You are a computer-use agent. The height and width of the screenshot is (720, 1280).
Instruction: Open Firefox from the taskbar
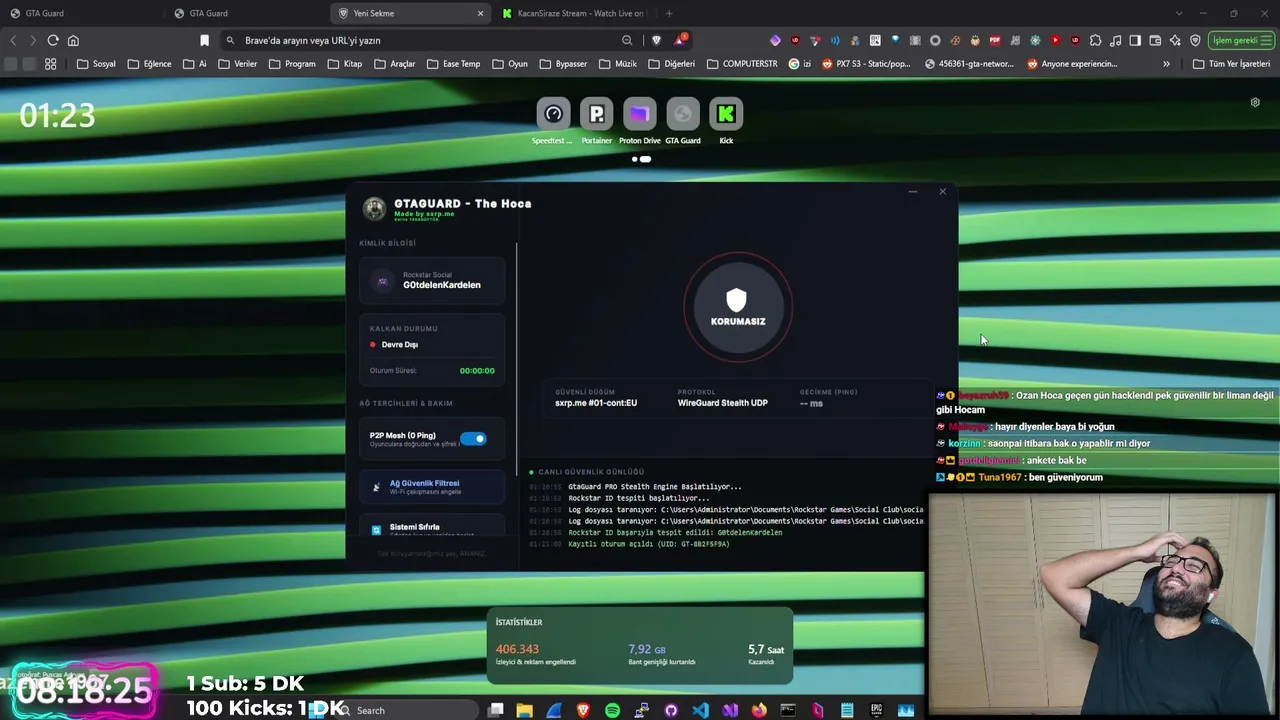point(759,710)
